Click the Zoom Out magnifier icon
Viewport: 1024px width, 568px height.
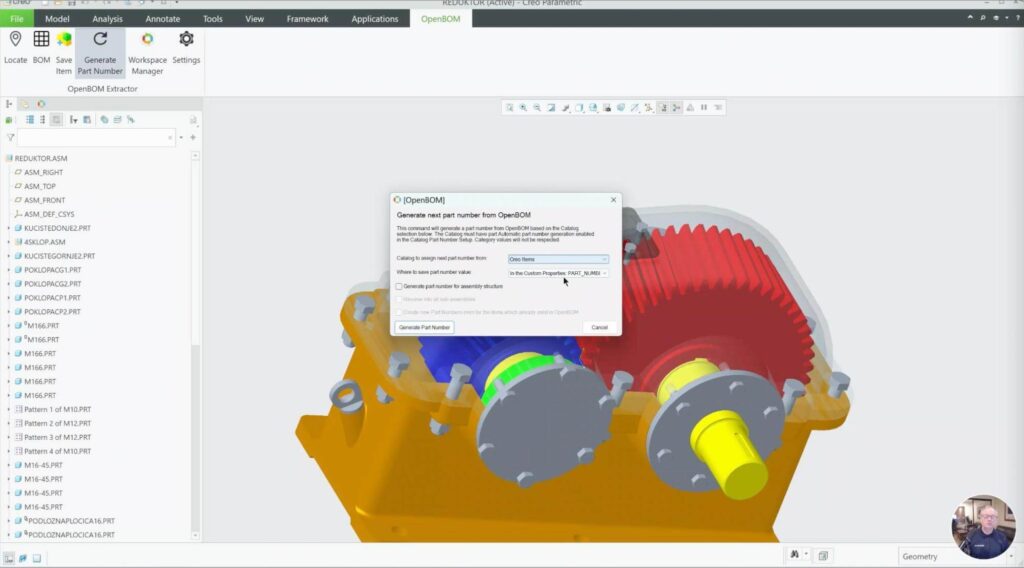click(537, 108)
